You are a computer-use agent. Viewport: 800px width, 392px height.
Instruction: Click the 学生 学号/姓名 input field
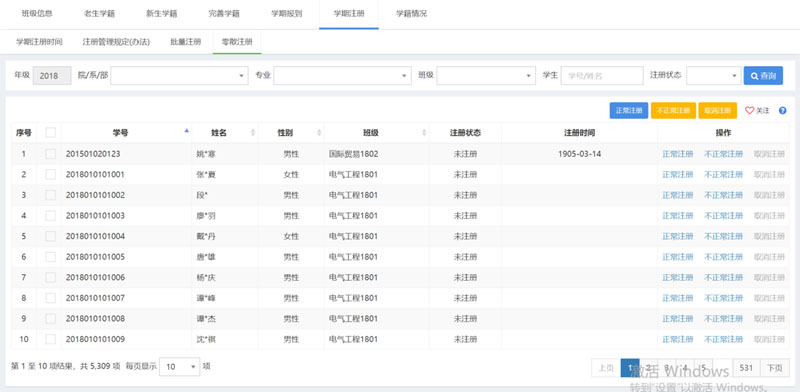pyautogui.click(x=602, y=76)
